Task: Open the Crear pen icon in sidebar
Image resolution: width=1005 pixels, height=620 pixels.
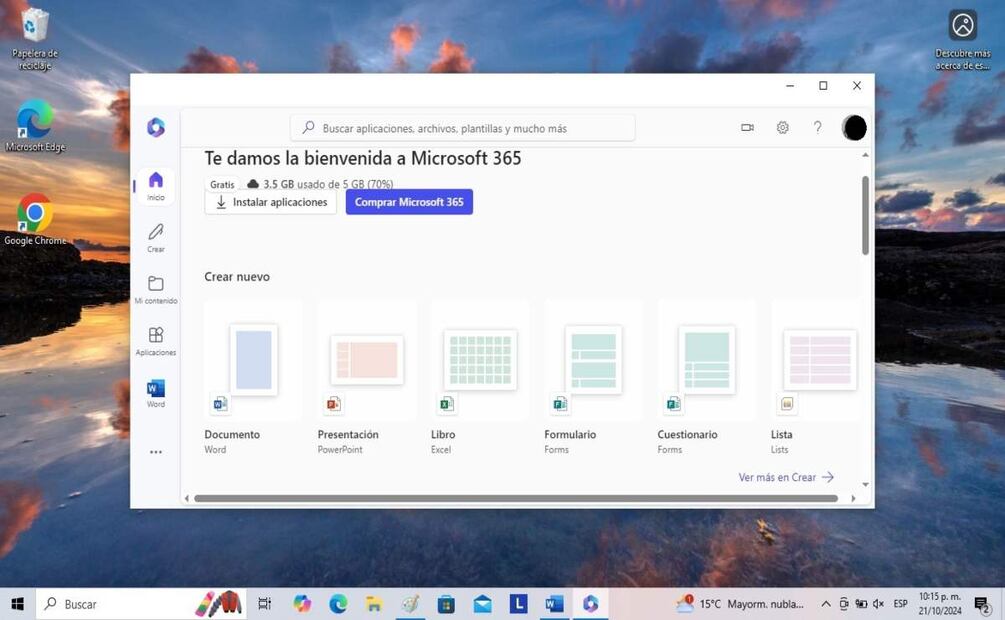Action: pos(155,237)
